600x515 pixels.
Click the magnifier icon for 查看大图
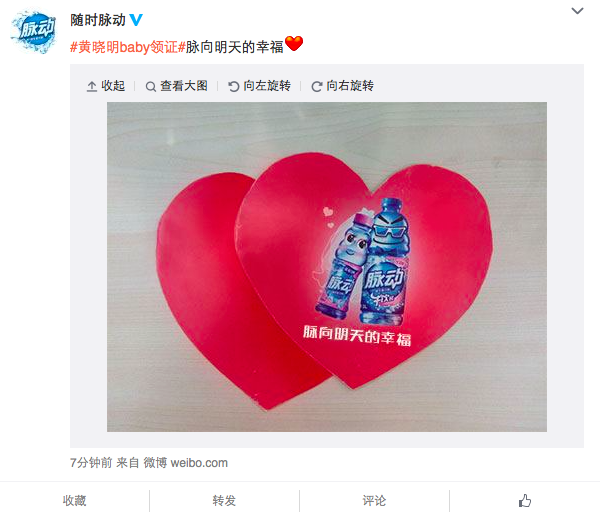point(151,87)
